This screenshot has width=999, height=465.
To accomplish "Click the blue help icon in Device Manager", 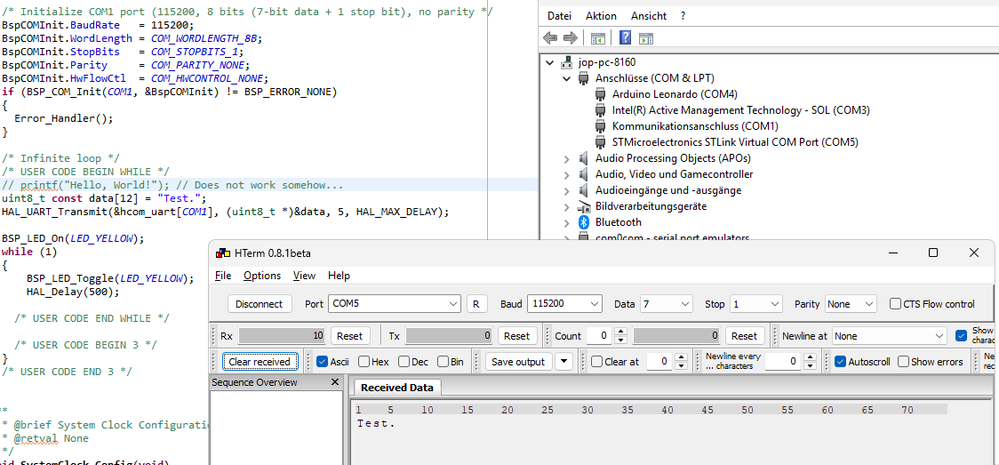I will (624, 38).
